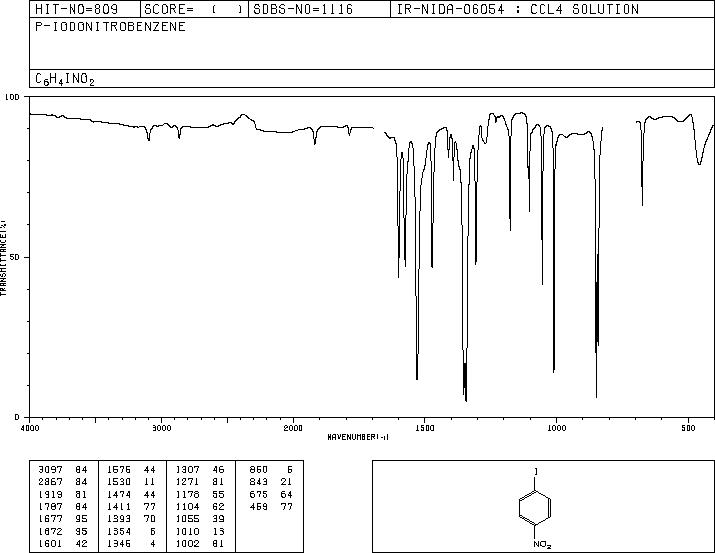Click IR-NIDA-06054 CCL4 SOLUTION label
This screenshot has width=715, height=553.
click(518, 9)
